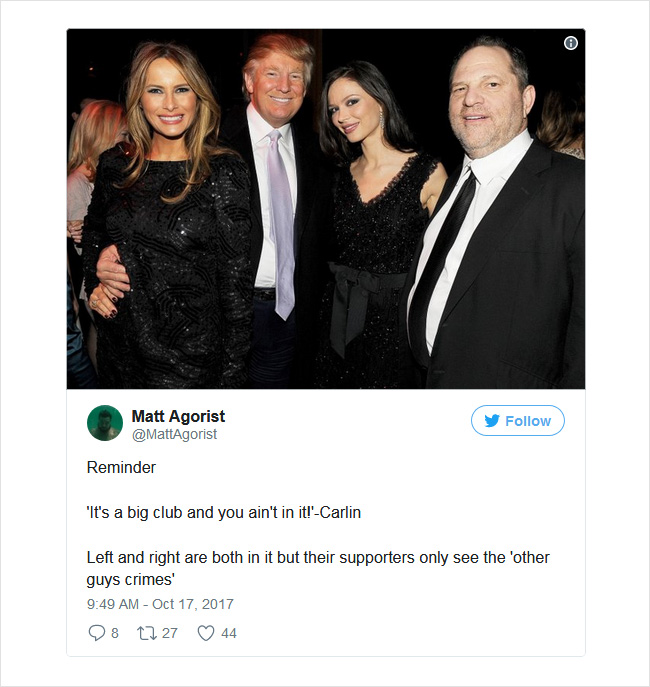This screenshot has height=687, width=650.
Task: Click the lavender tie in the photo
Action: coord(281,223)
